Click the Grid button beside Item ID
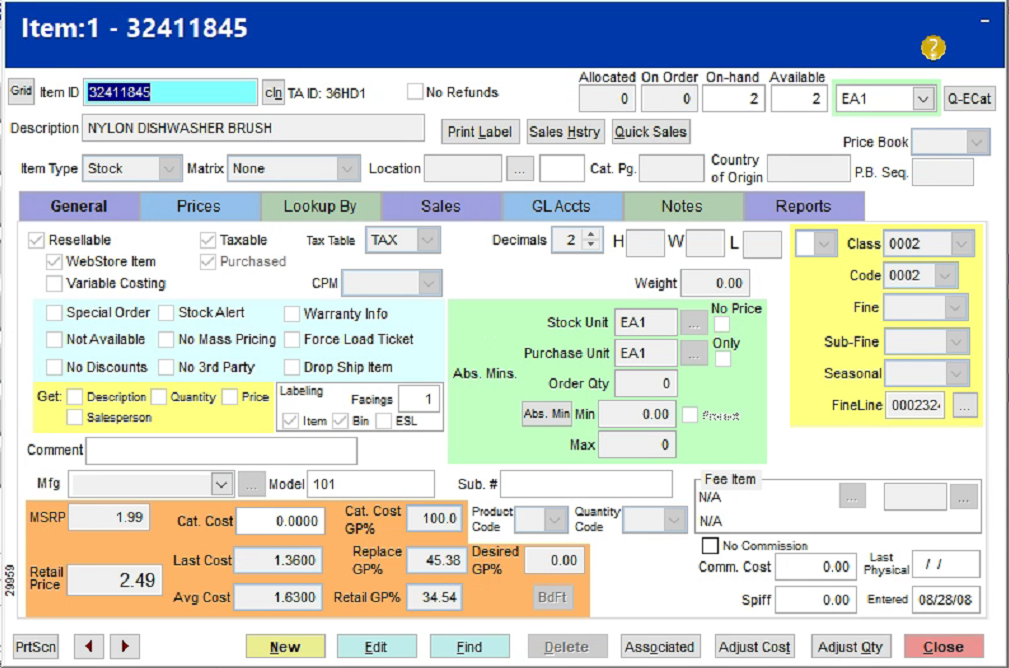The image size is (1009, 668). coord(21,92)
